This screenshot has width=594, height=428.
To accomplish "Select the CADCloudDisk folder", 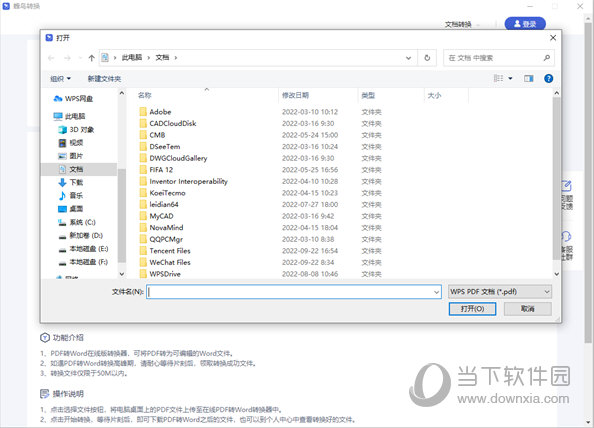I will (x=168, y=123).
